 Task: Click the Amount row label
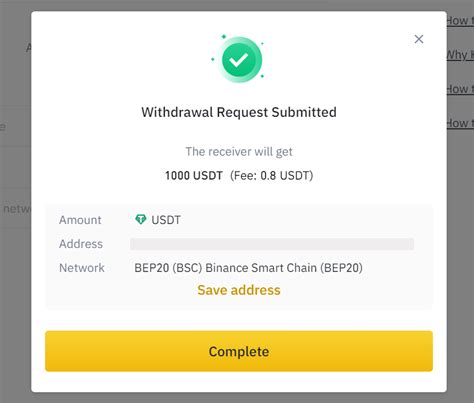(x=80, y=220)
